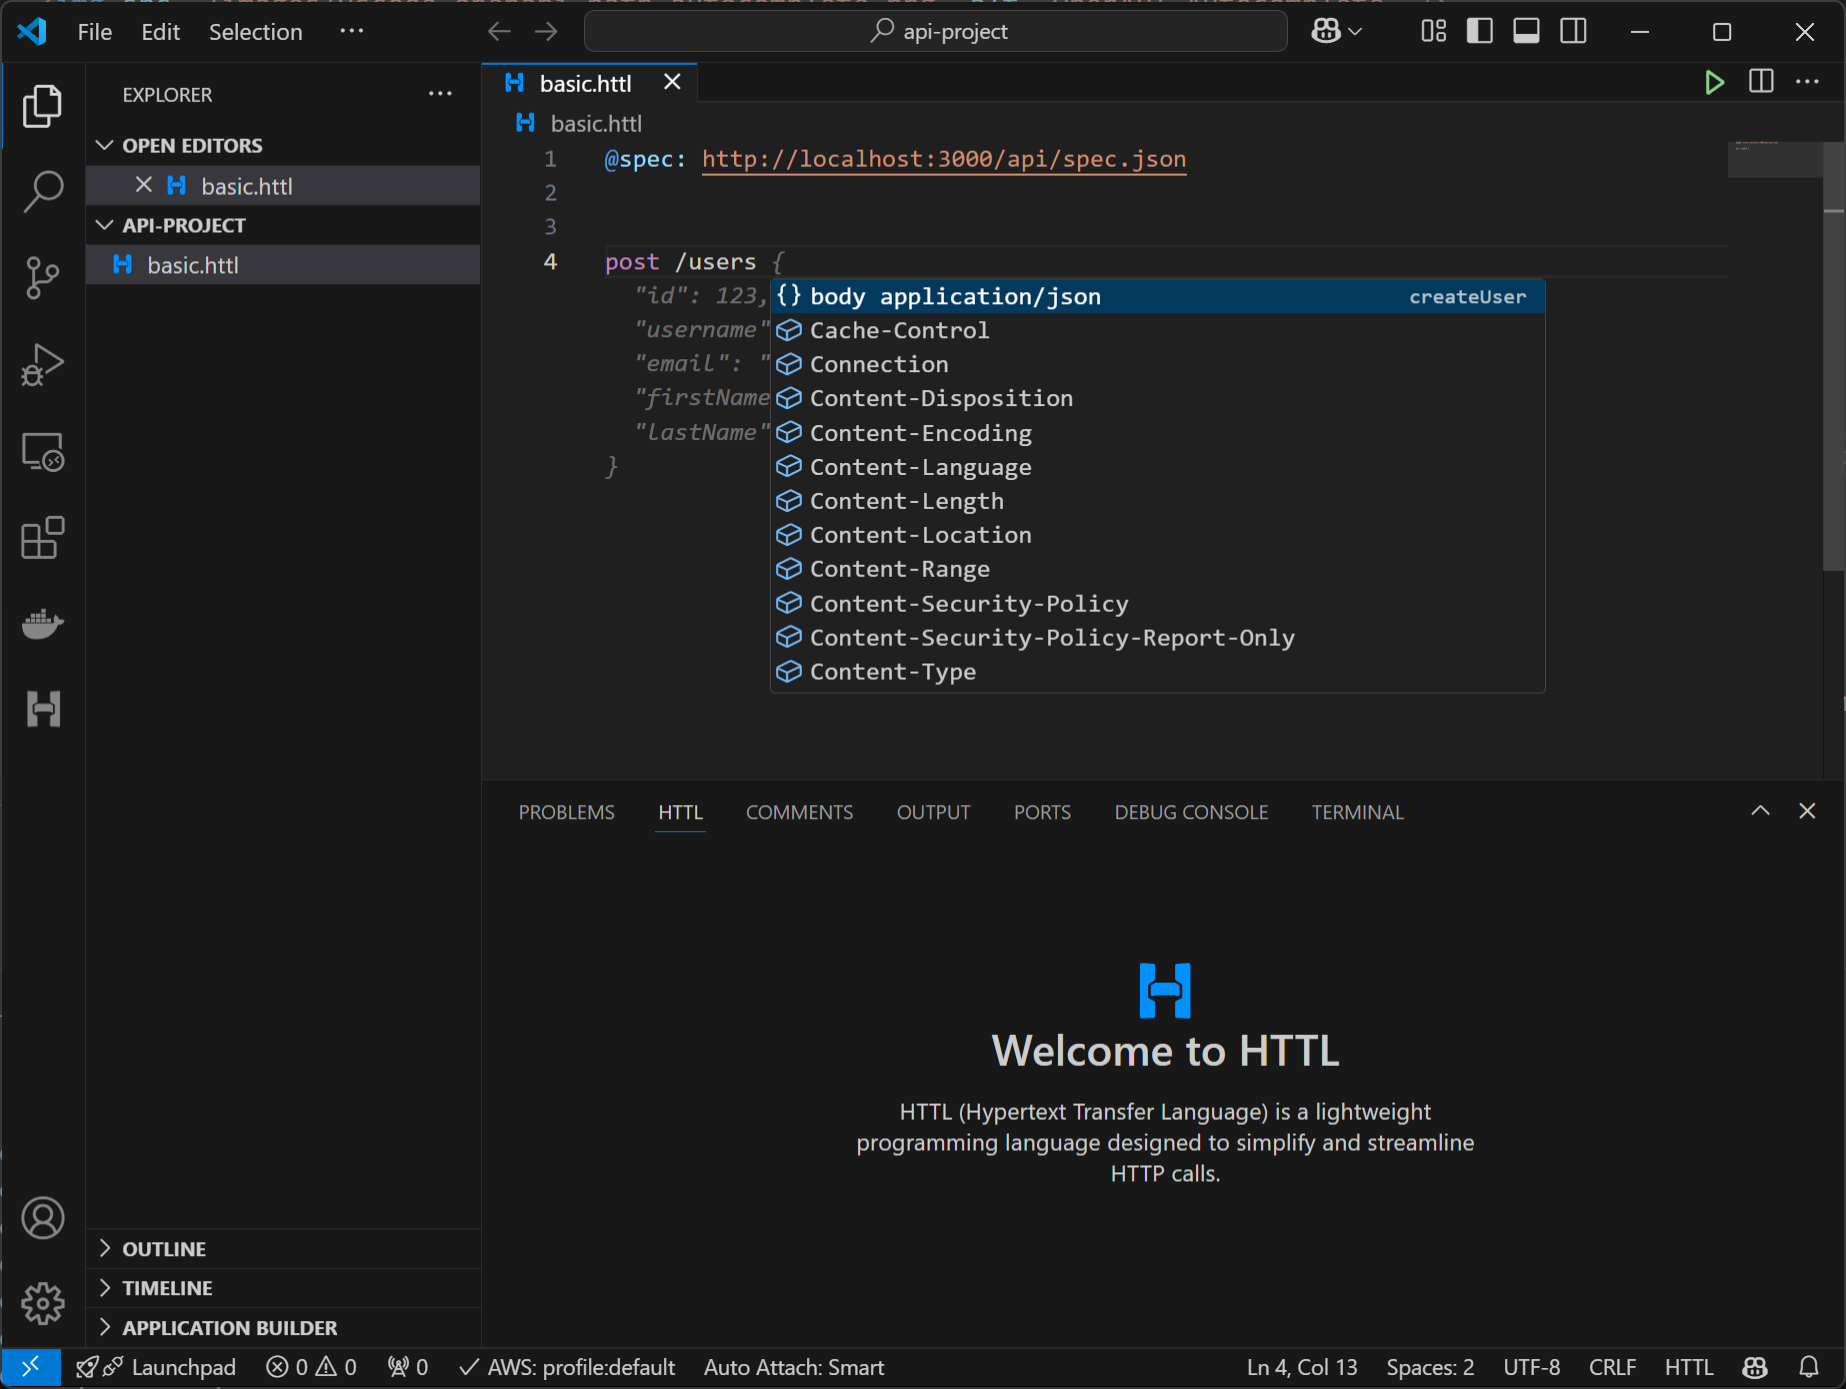Open Explorer Views and More Actions ellipsis

pyautogui.click(x=440, y=94)
